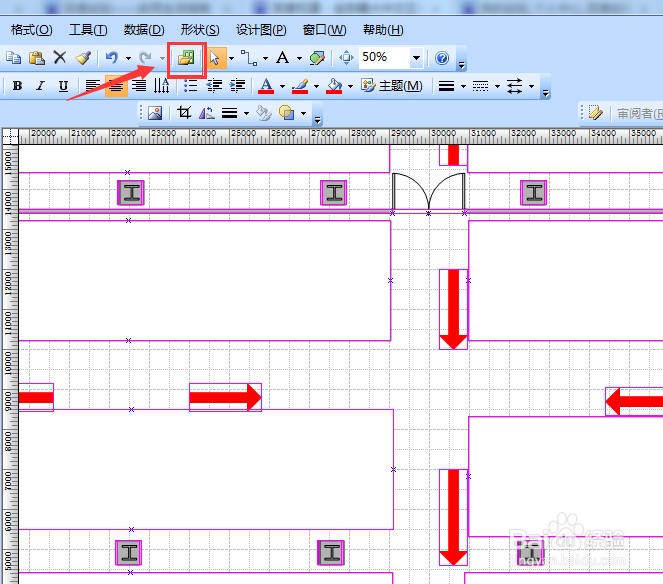Toggle Underline formatting
Viewport: 663px width, 584px height.
[x=63, y=86]
